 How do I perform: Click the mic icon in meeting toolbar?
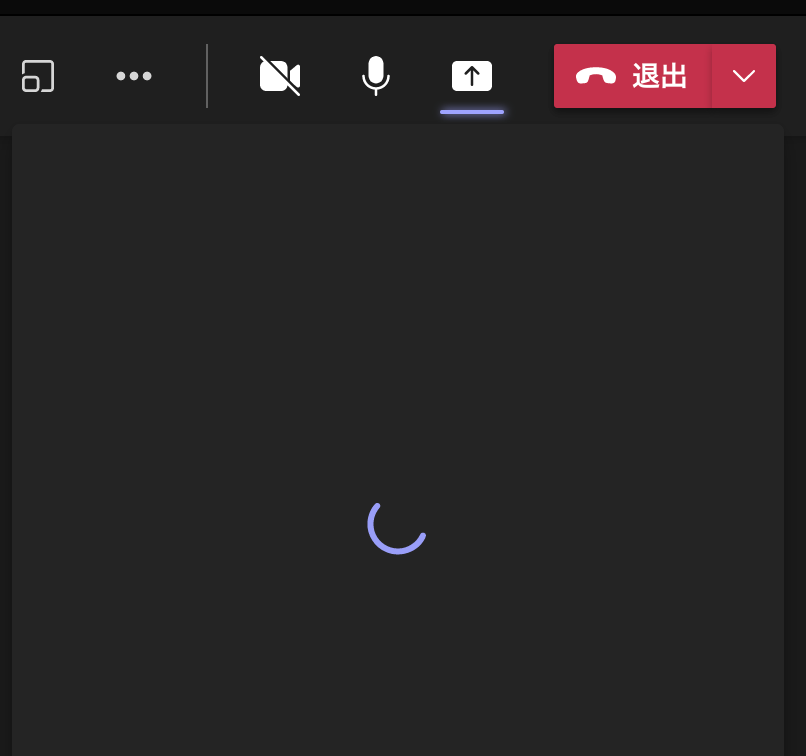click(376, 76)
